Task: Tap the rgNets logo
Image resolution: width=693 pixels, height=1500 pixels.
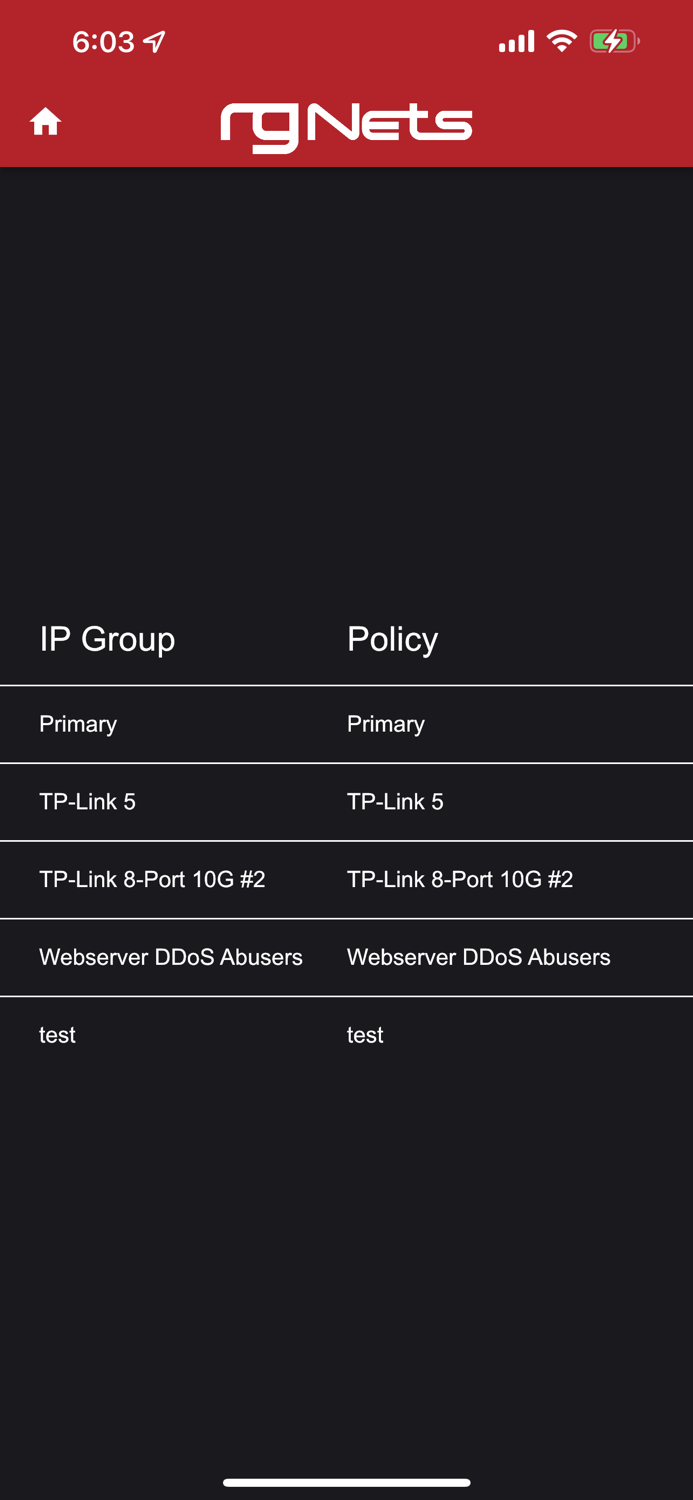Action: click(346, 124)
